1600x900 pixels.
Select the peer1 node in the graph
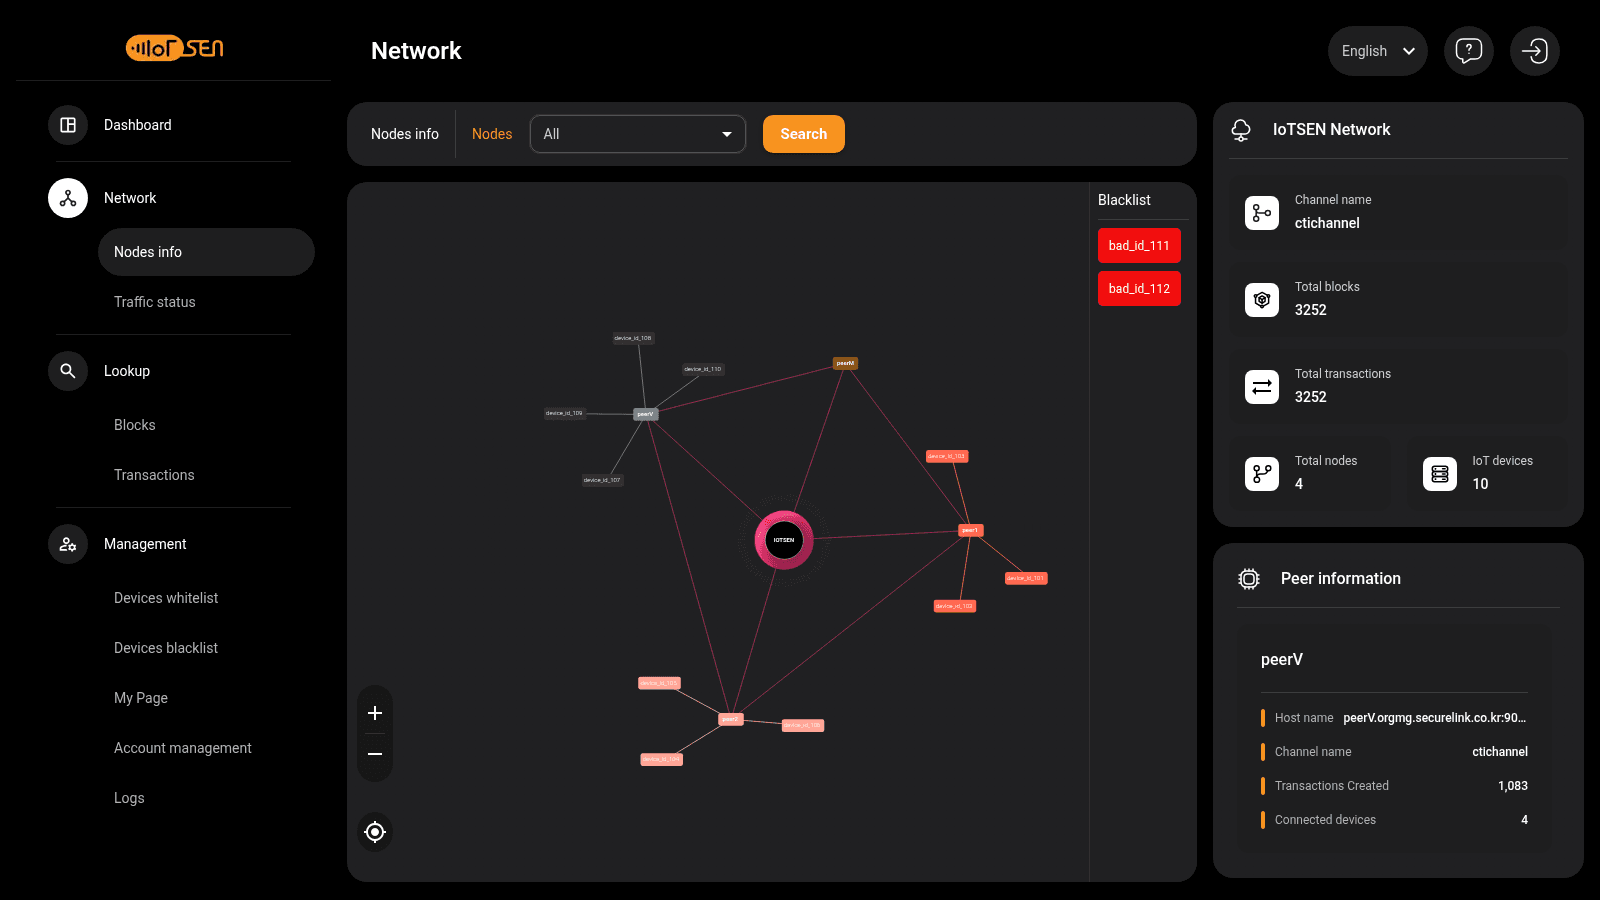(971, 530)
